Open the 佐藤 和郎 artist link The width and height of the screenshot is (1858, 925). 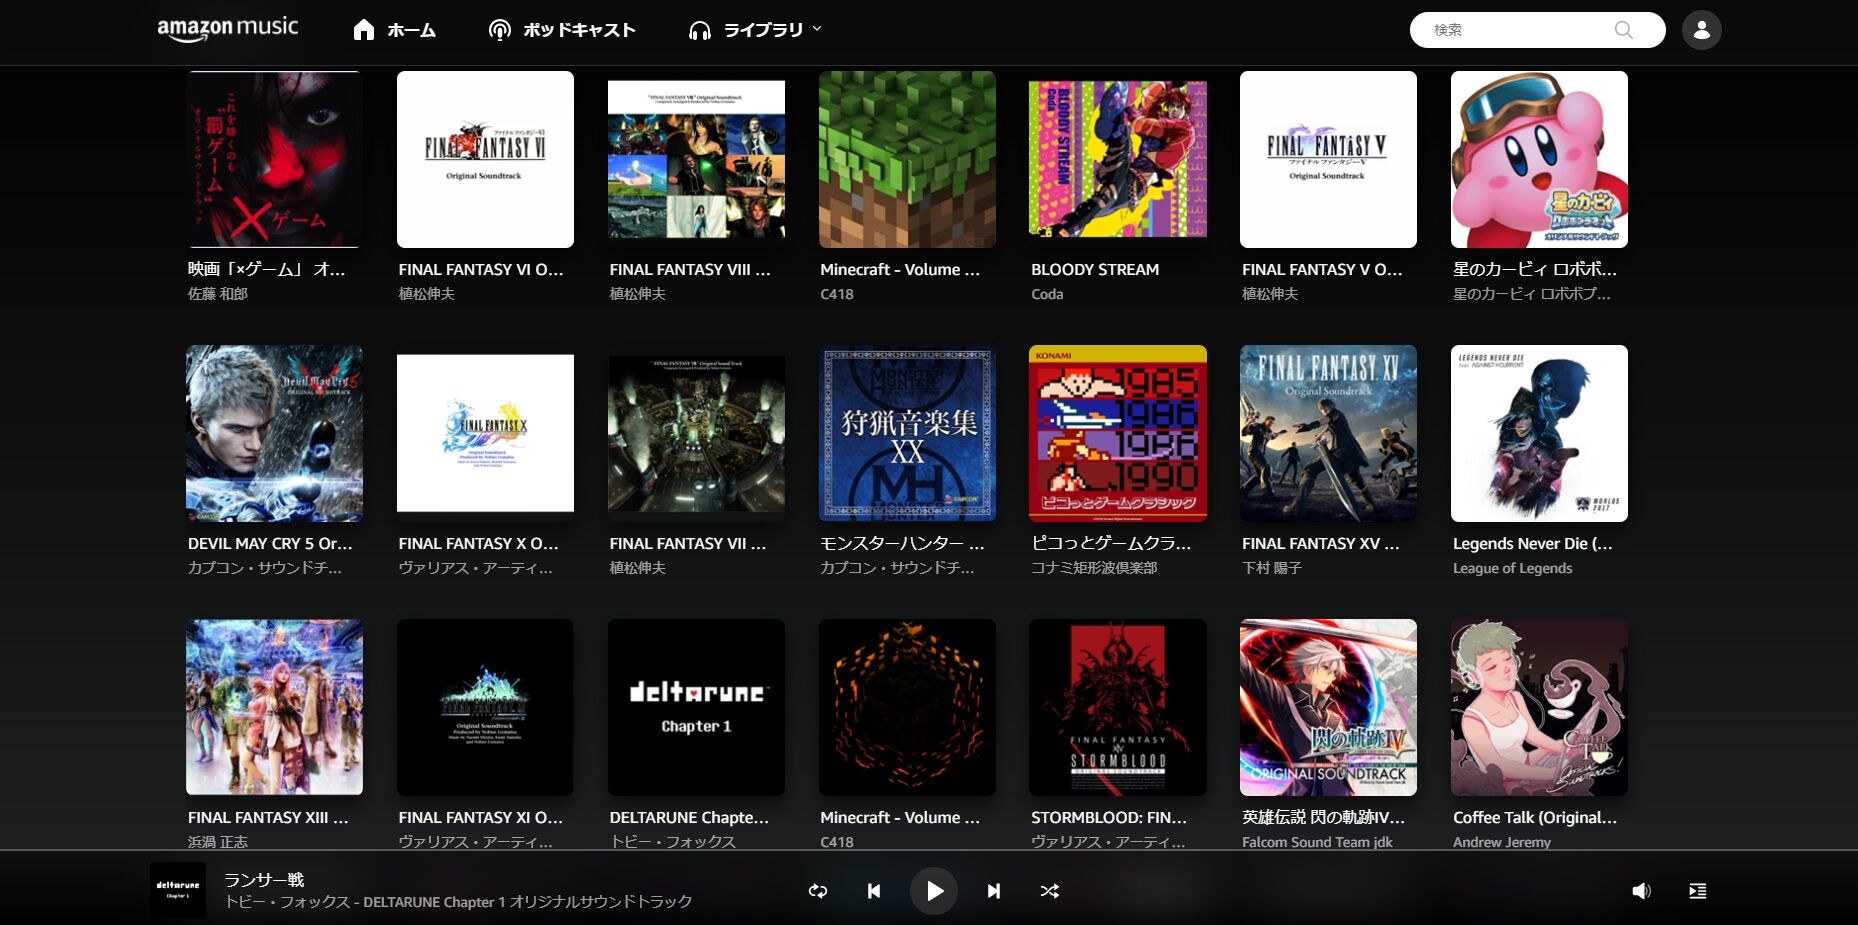217,294
